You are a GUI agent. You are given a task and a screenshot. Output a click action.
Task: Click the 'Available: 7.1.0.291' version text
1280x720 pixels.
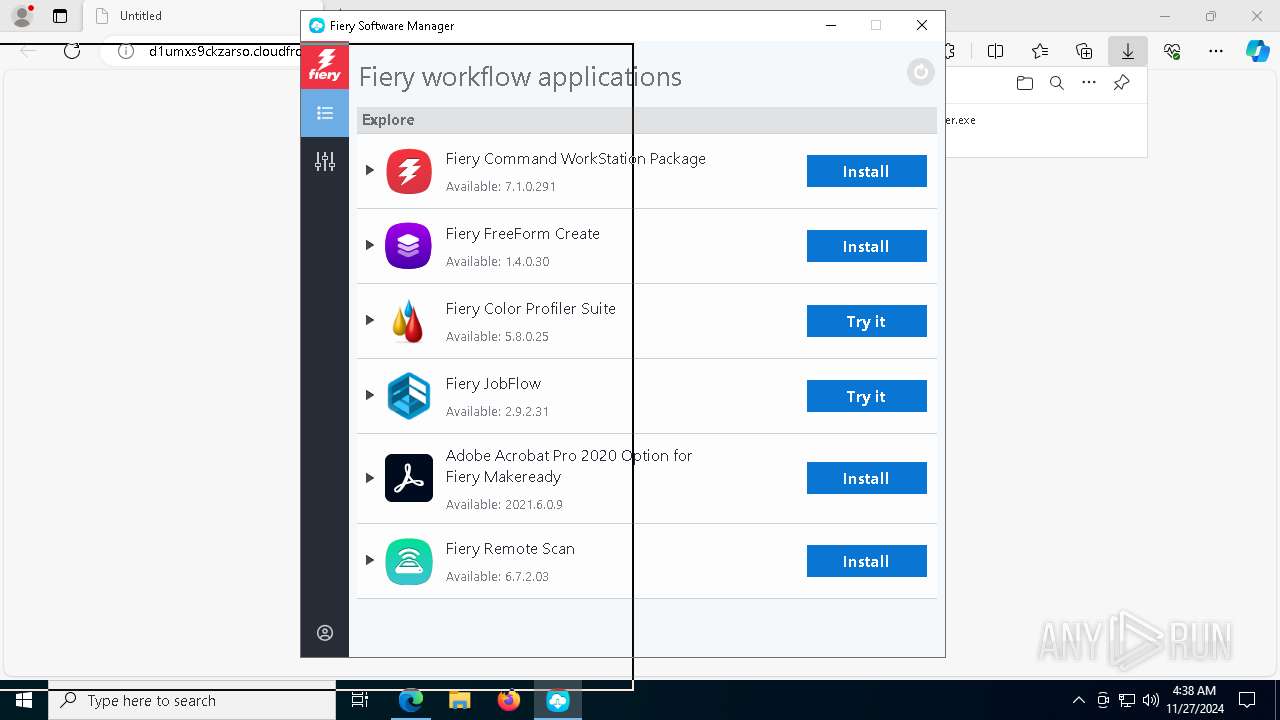pyautogui.click(x=501, y=187)
